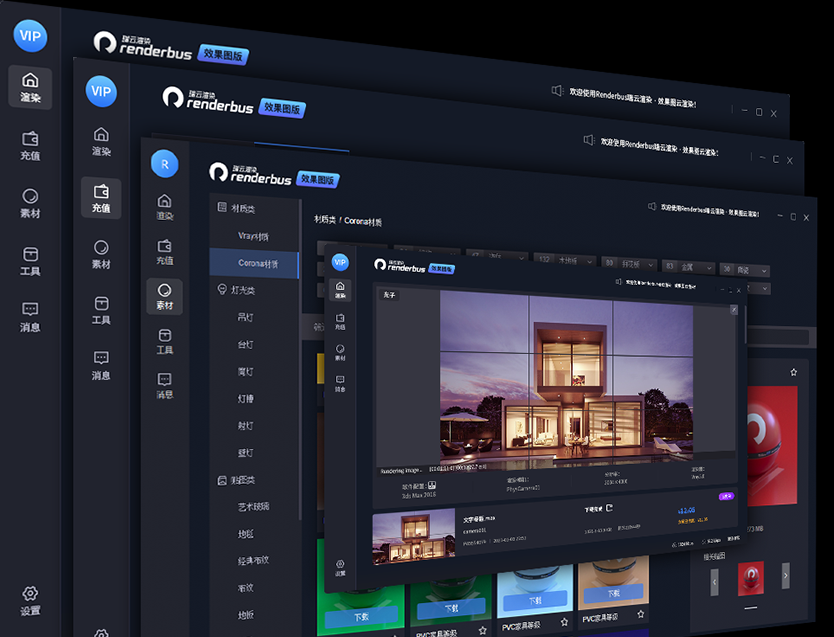
Task: Click the house render thumbnail in the task list
Action: click(x=414, y=535)
